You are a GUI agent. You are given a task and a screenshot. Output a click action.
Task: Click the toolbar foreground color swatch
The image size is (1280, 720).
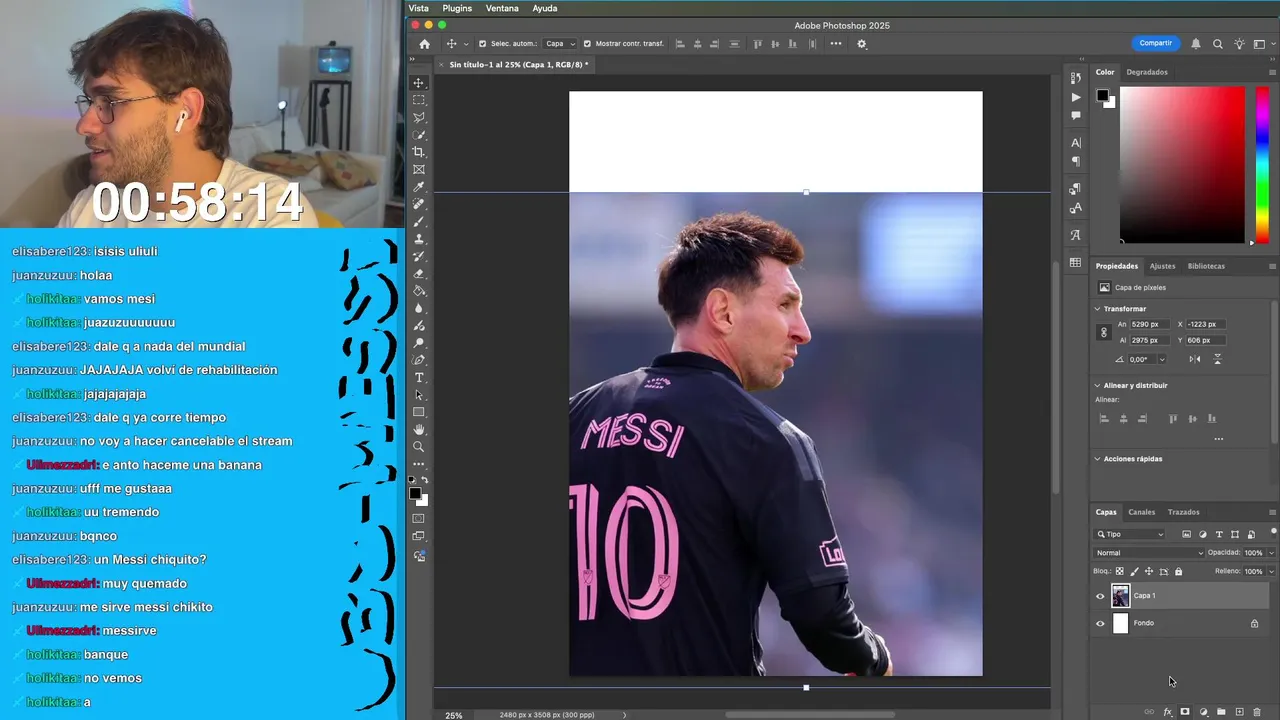point(415,493)
